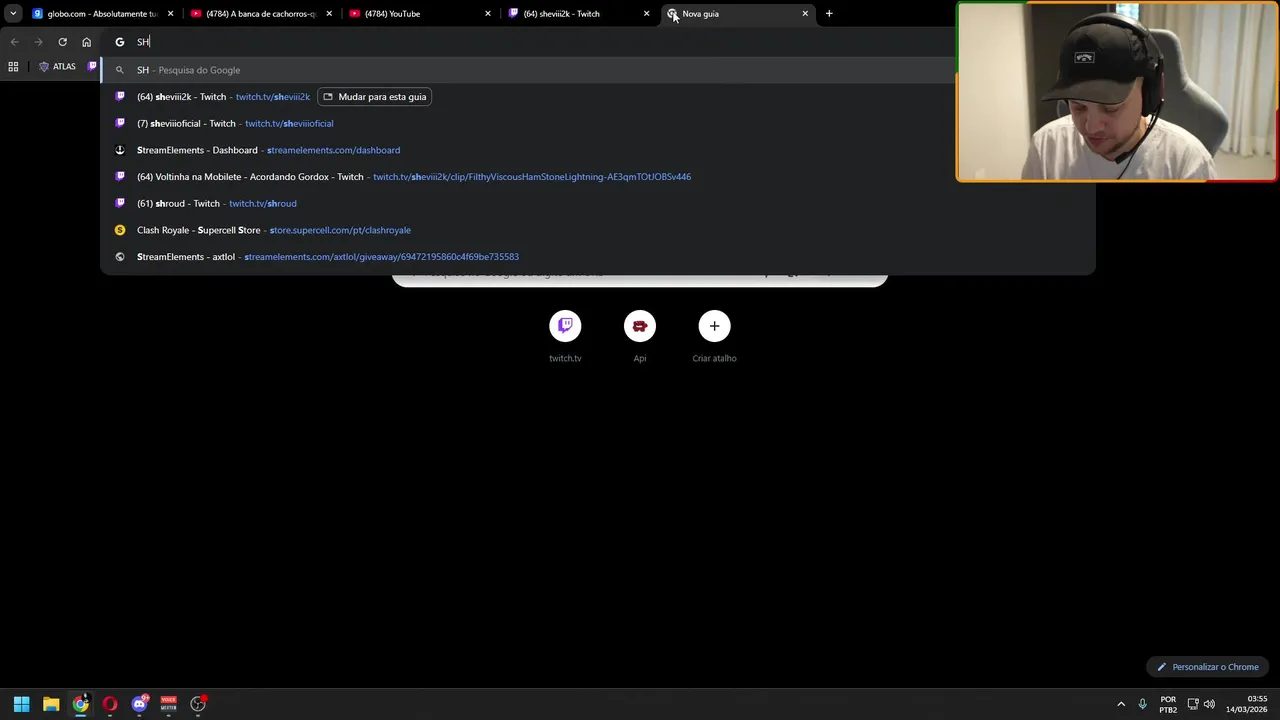Open network status tray icon
1280x720 pixels.
coord(1193,704)
